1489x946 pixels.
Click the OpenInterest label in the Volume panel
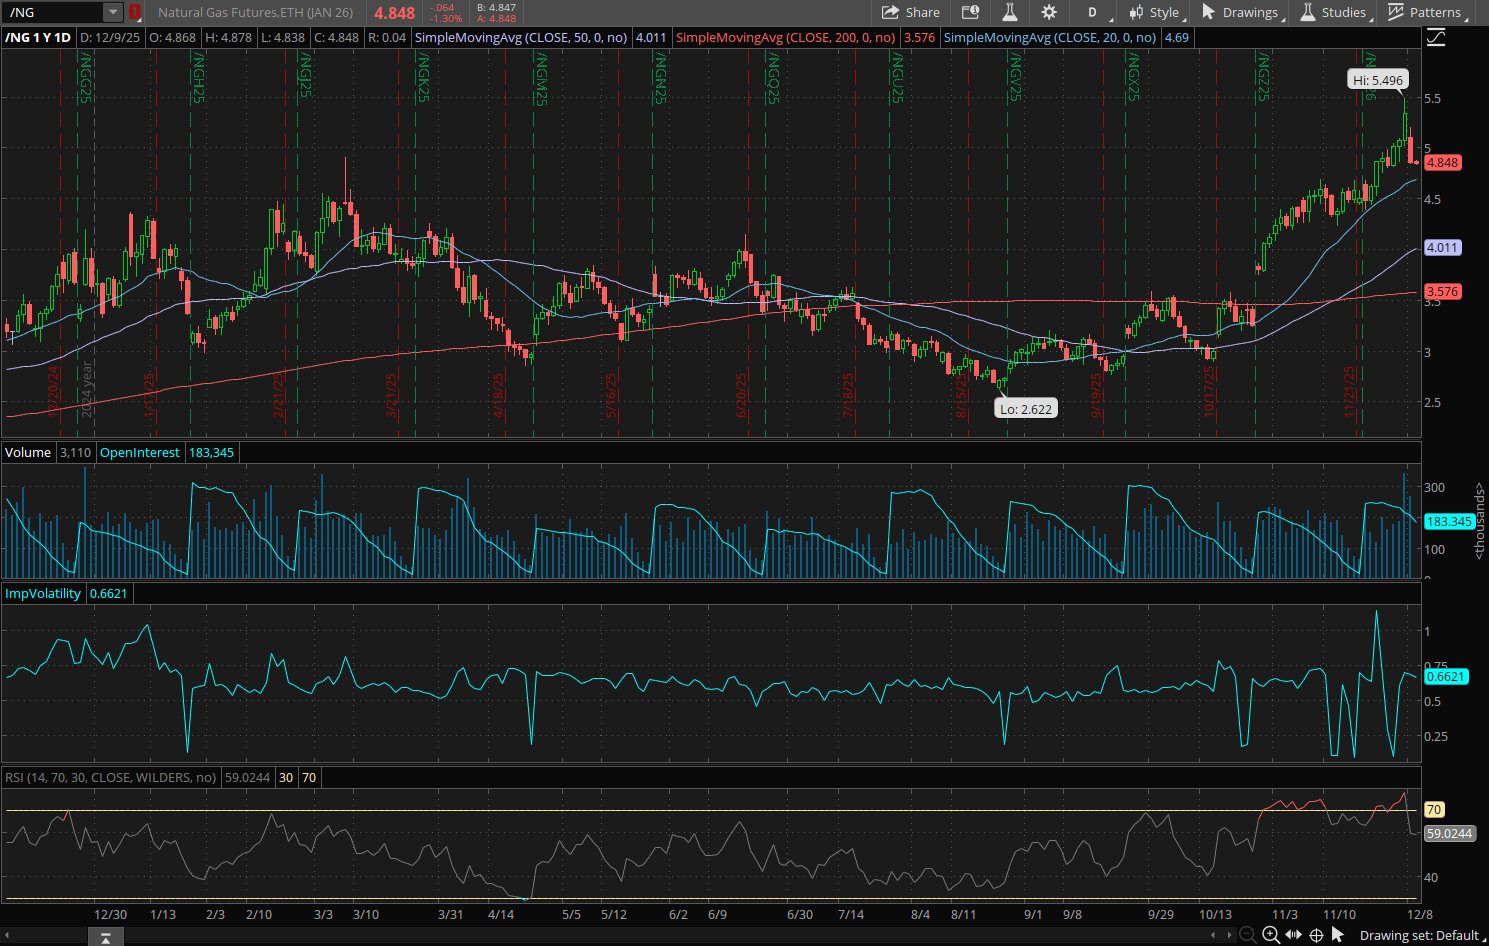coord(139,452)
